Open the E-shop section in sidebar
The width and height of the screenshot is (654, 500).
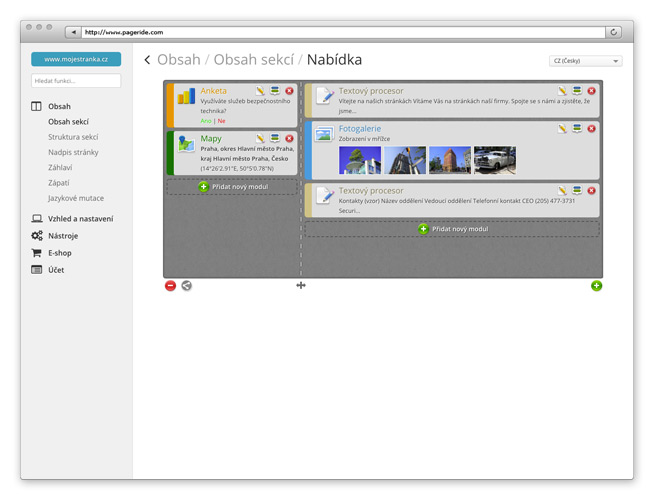60,253
